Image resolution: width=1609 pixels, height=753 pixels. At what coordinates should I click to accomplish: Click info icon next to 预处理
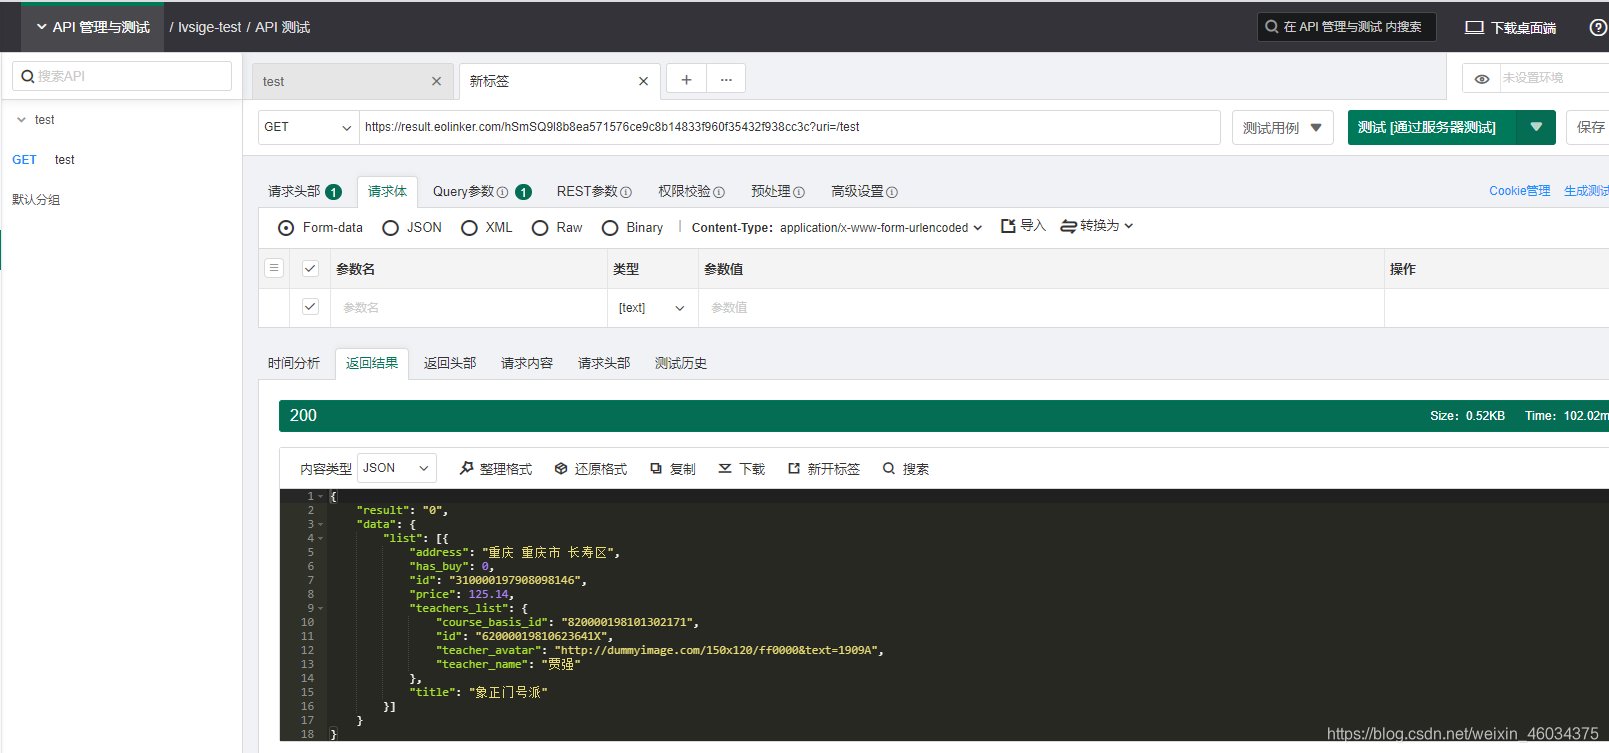pyautogui.click(x=799, y=192)
